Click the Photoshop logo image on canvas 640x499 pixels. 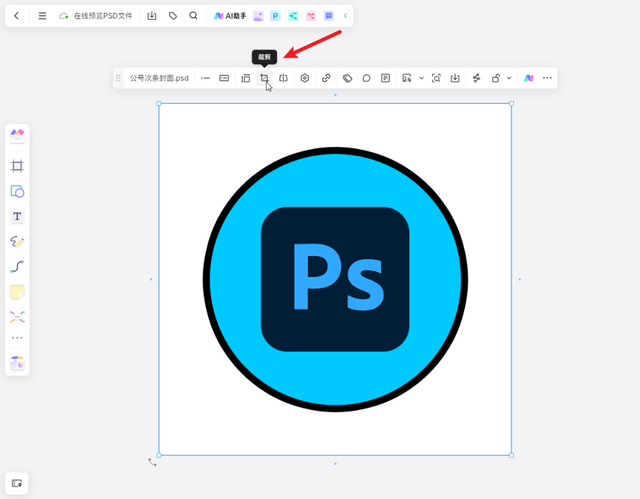(x=335, y=279)
